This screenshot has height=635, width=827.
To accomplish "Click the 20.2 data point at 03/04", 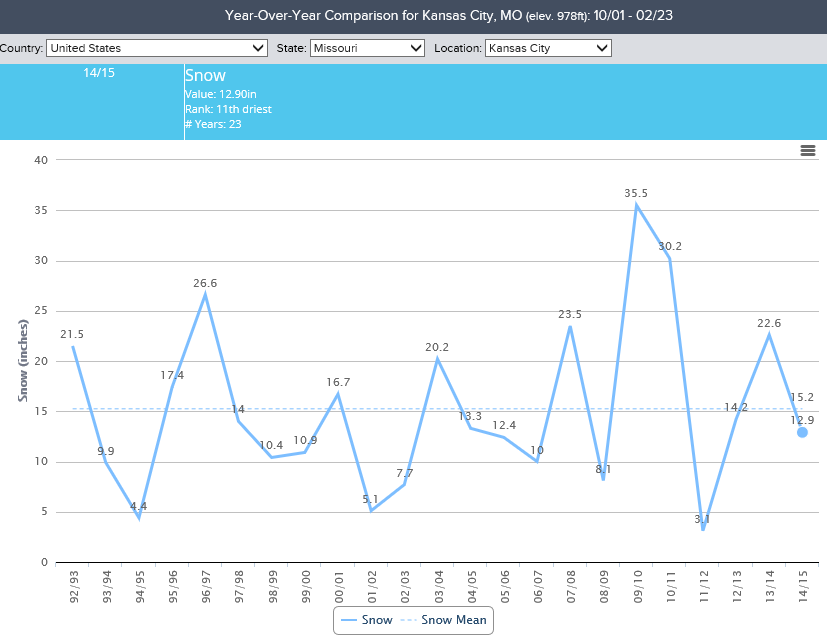I will pyautogui.click(x=438, y=358).
